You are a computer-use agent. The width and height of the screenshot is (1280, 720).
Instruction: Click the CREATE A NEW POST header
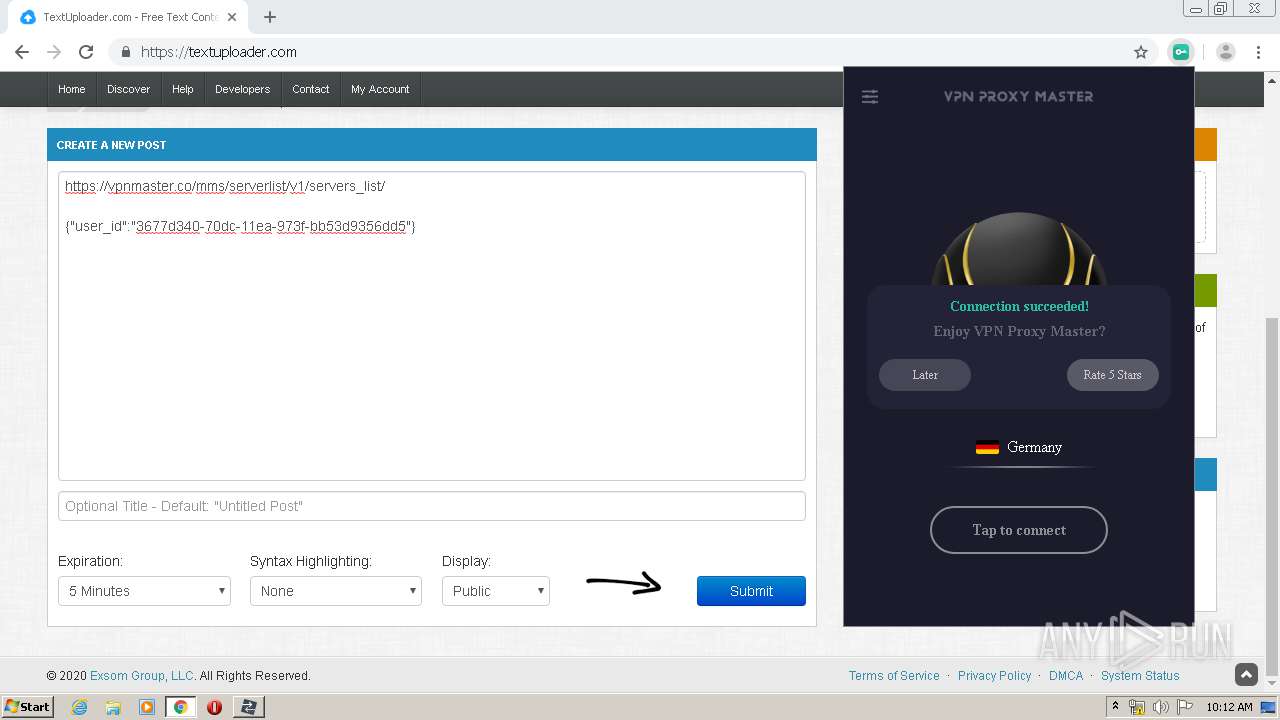click(432, 145)
